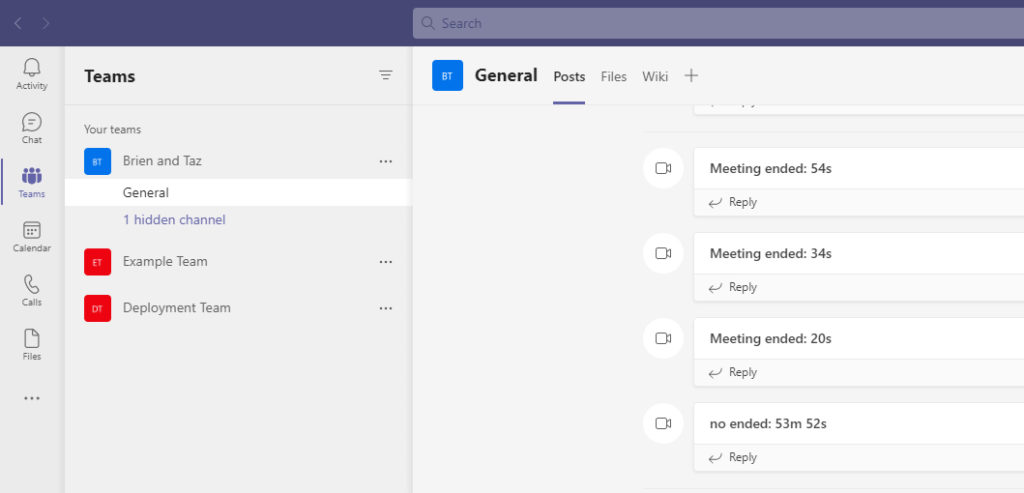Show more apps via ellipsis in sidebar
1024x493 pixels.
31,398
